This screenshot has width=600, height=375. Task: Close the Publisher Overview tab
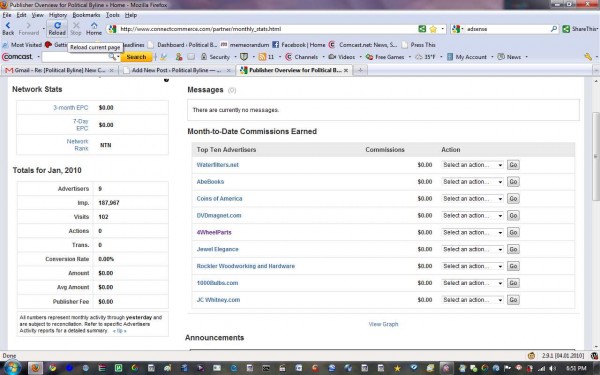(346, 70)
